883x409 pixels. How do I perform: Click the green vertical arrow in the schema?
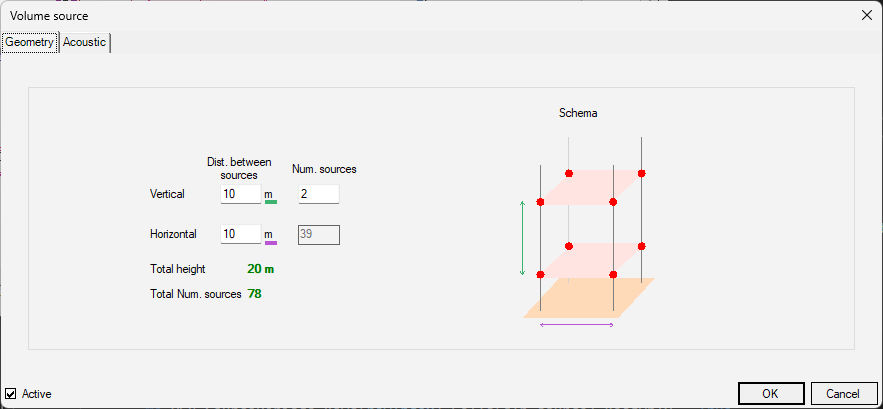tap(522, 238)
